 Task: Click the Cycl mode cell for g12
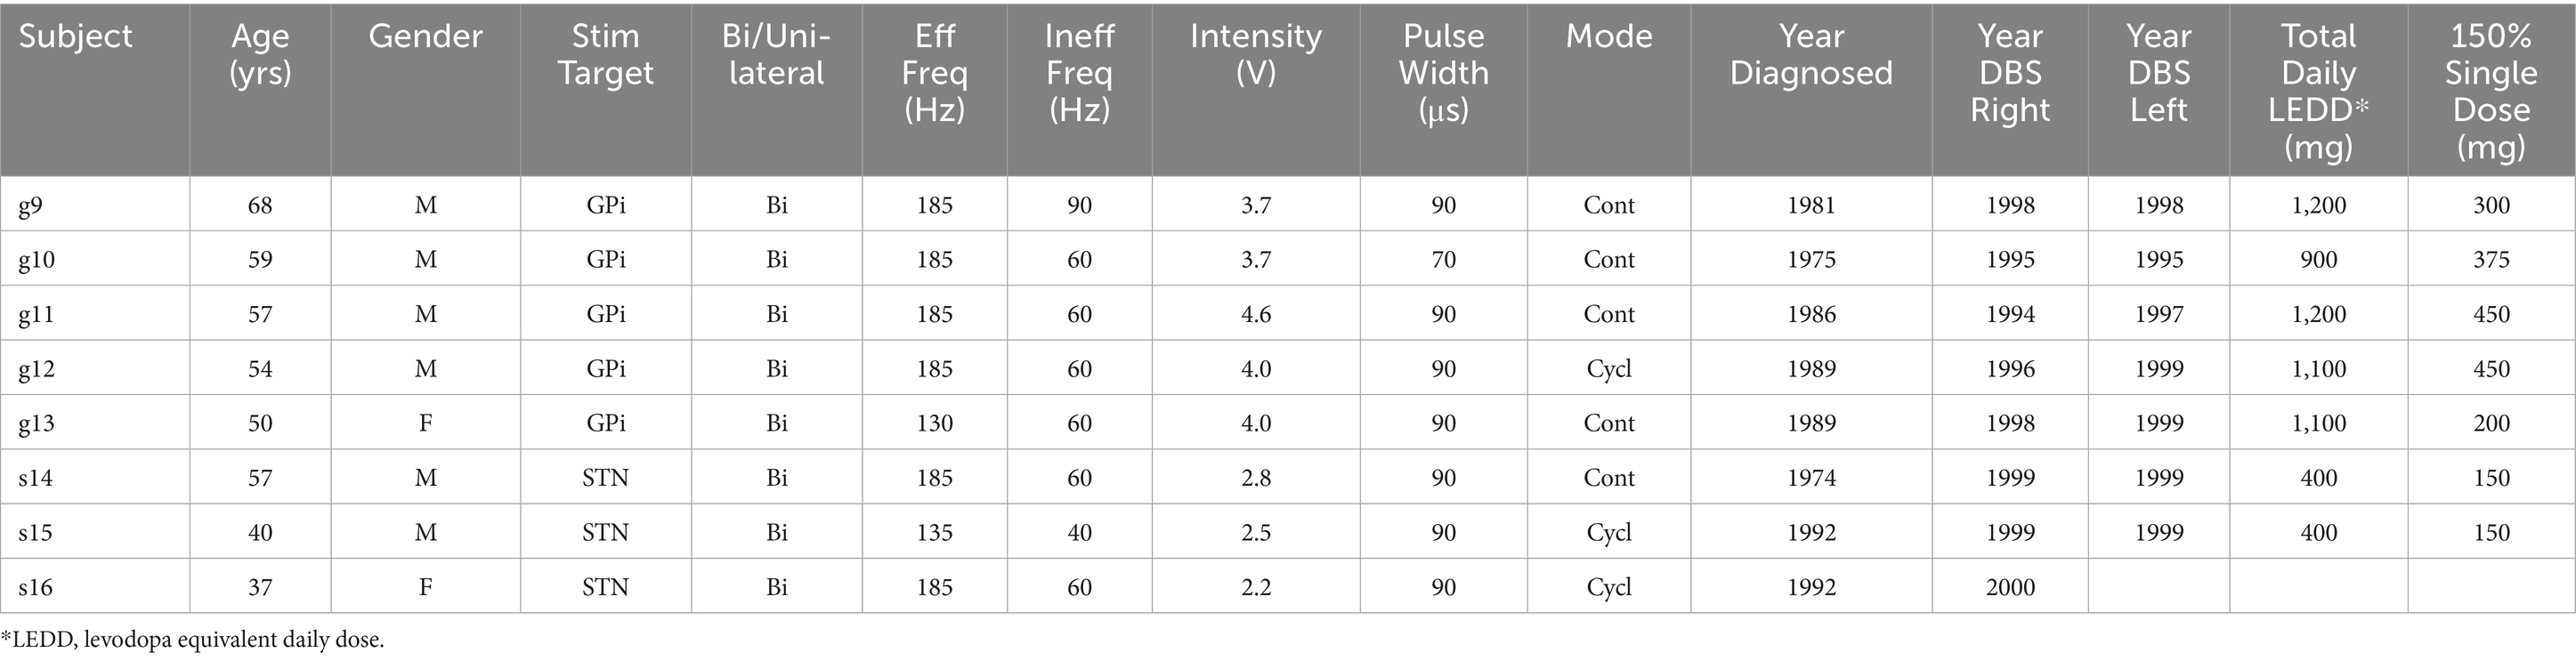1608,369
